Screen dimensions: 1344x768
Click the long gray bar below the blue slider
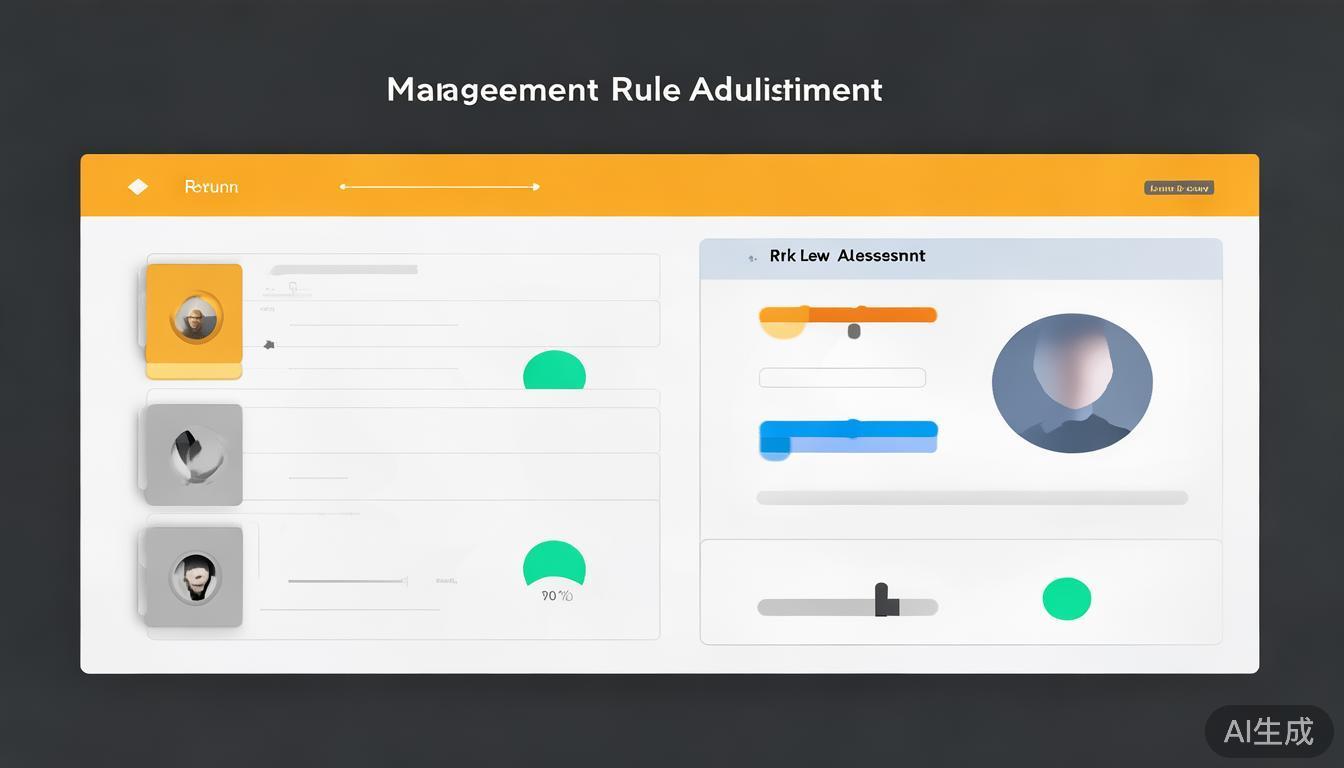point(972,498)
